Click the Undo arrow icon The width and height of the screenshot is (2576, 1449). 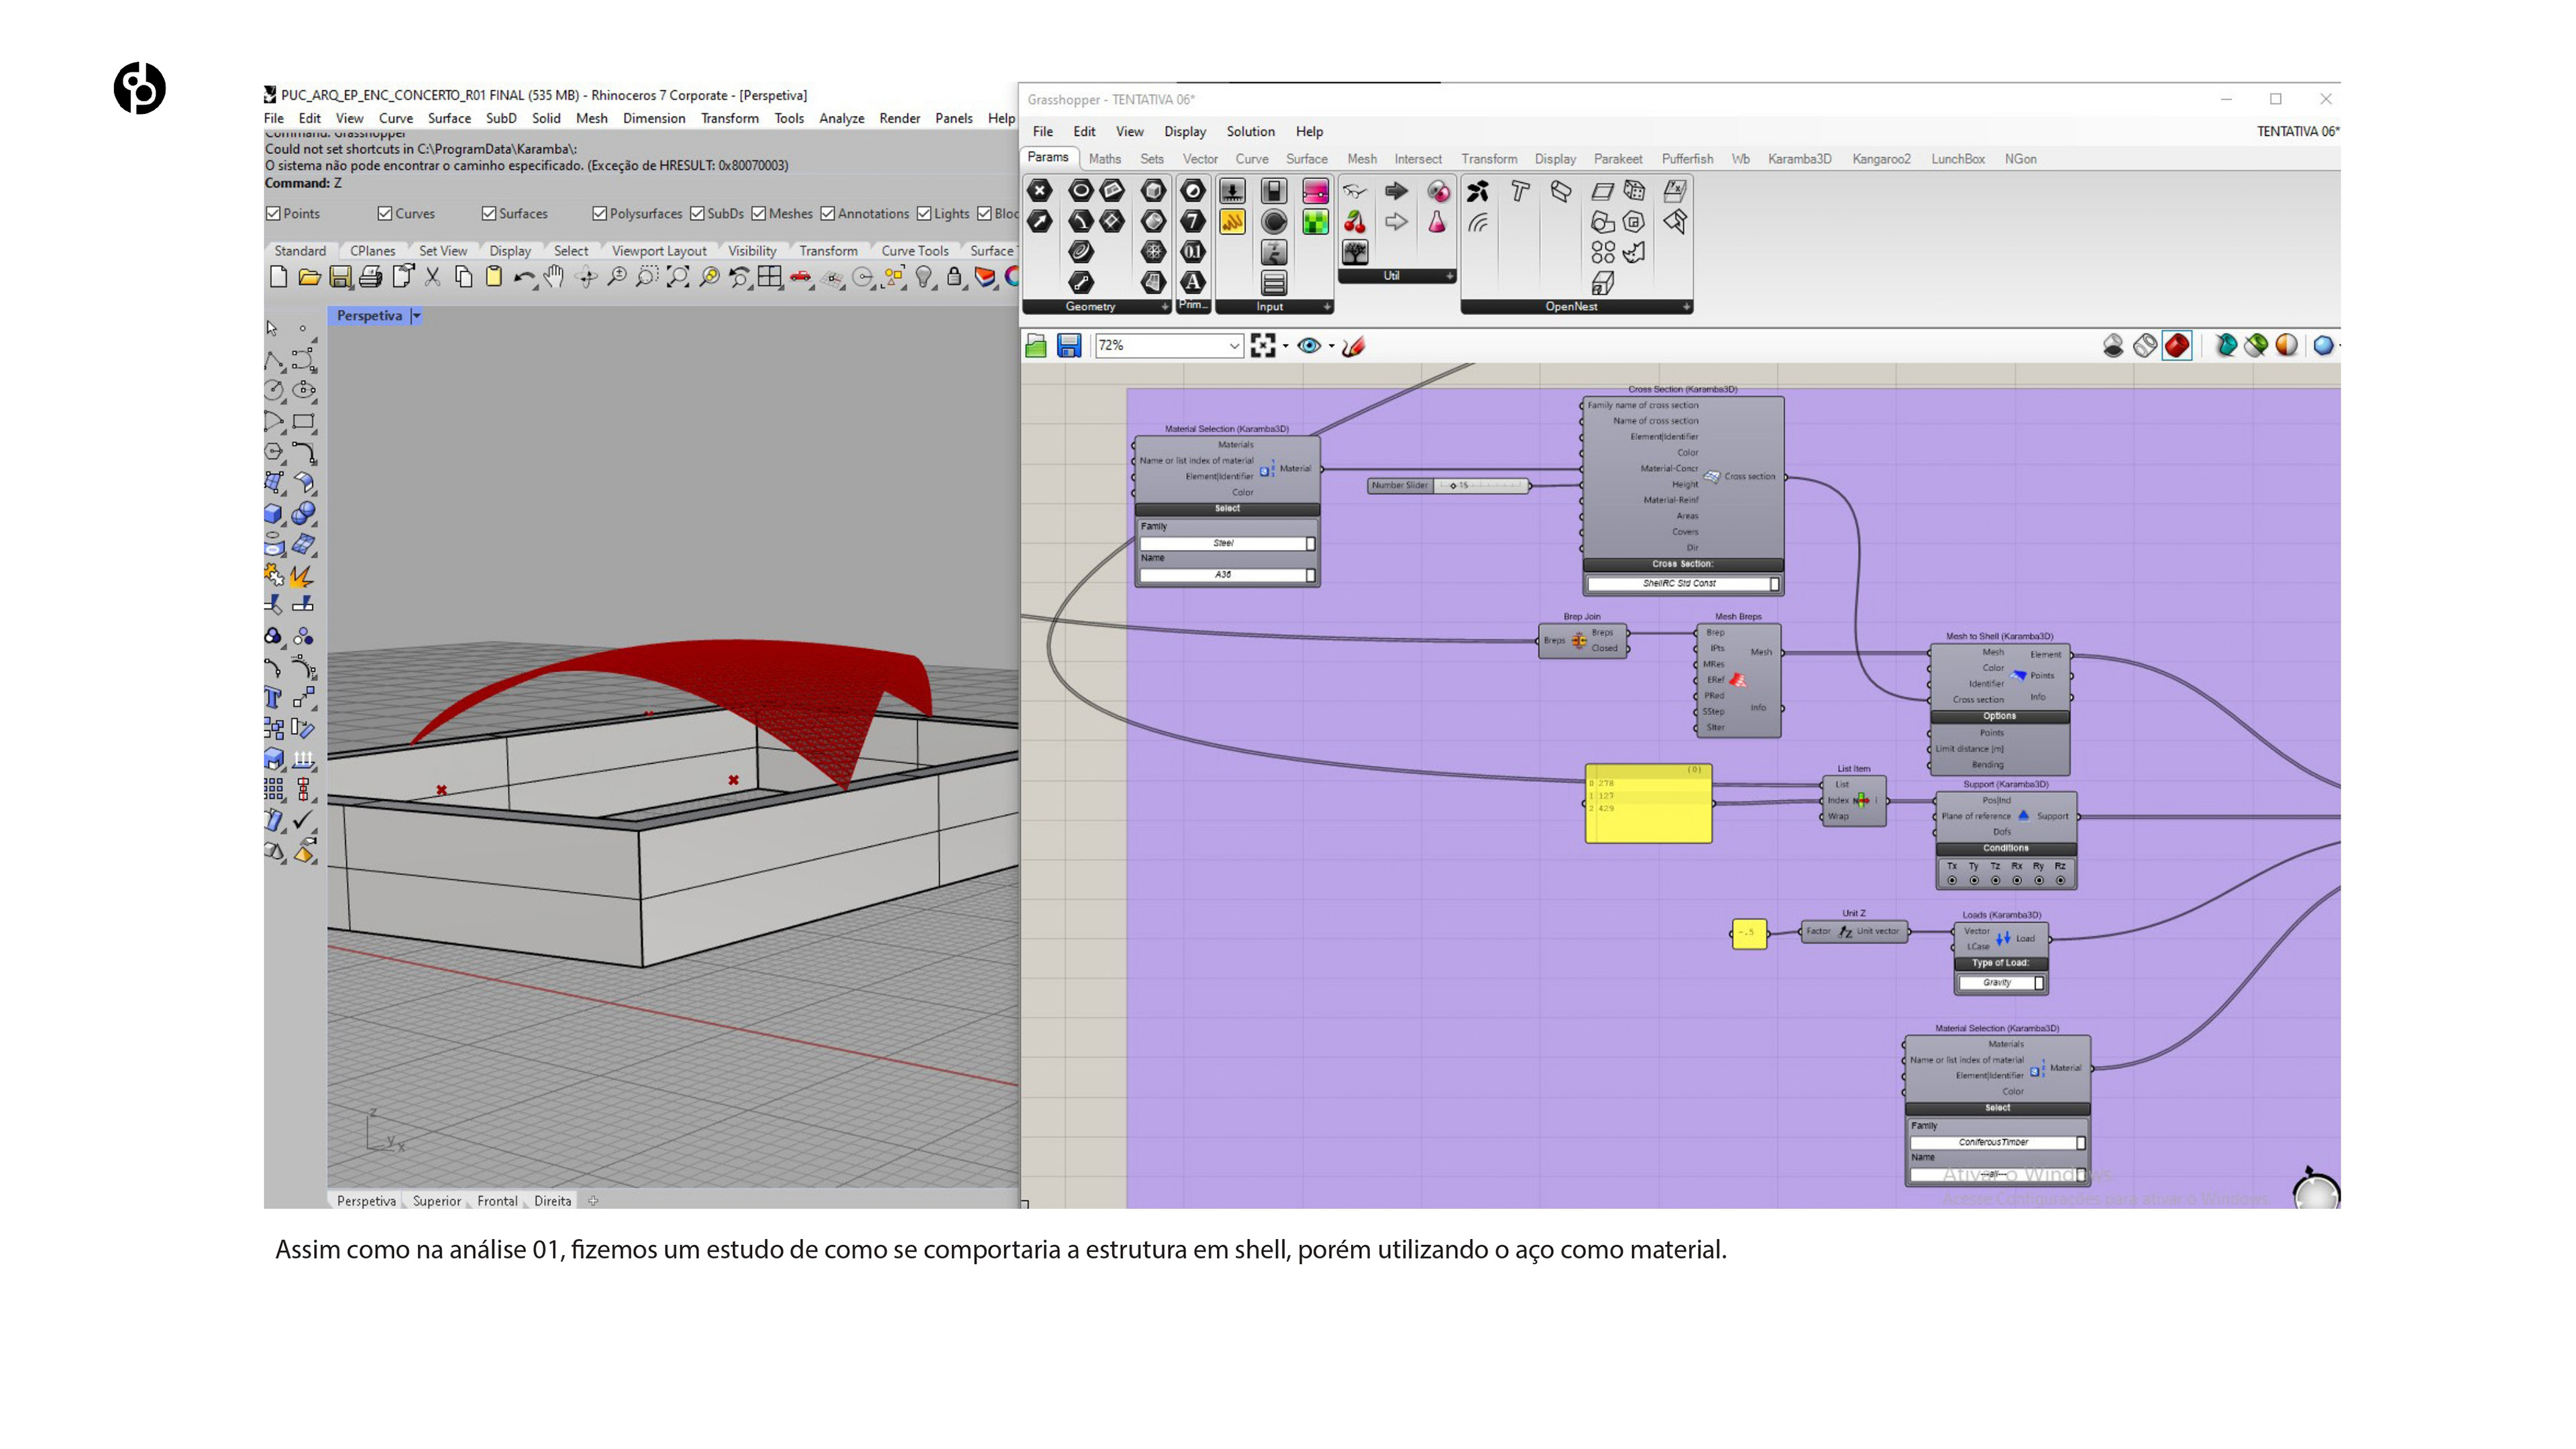523,277
